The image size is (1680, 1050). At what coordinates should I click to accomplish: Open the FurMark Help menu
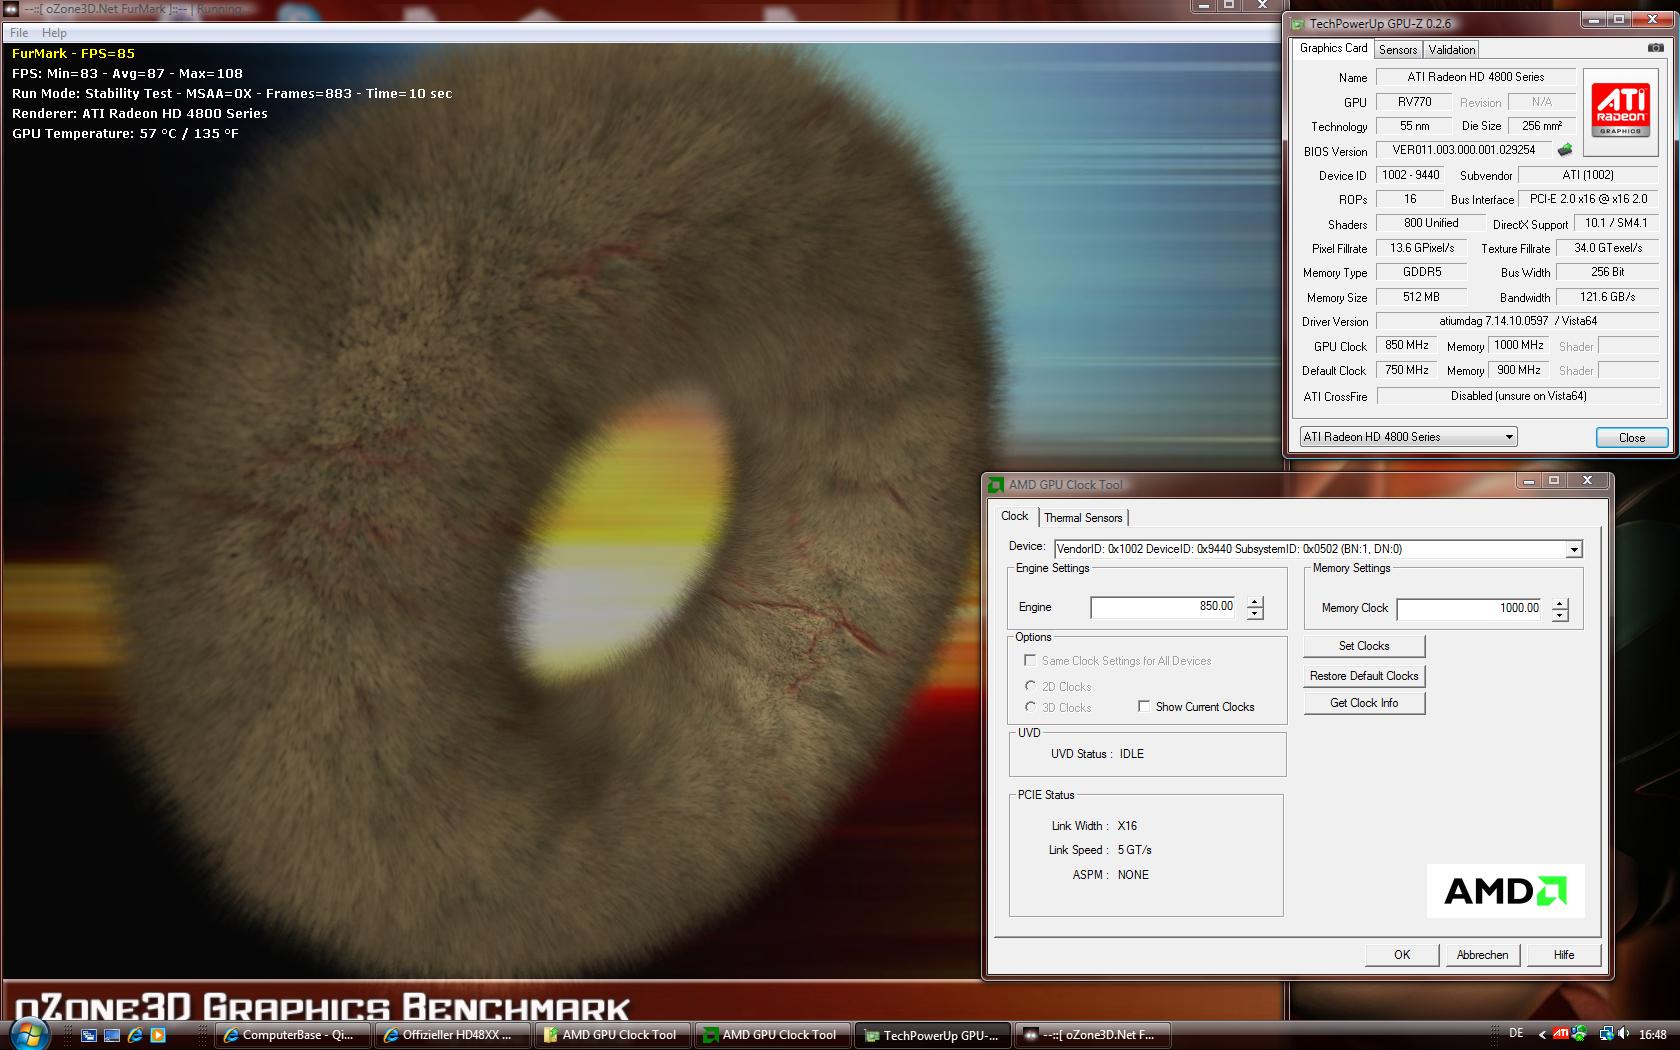pyautogui.click(x=54, y=33)
